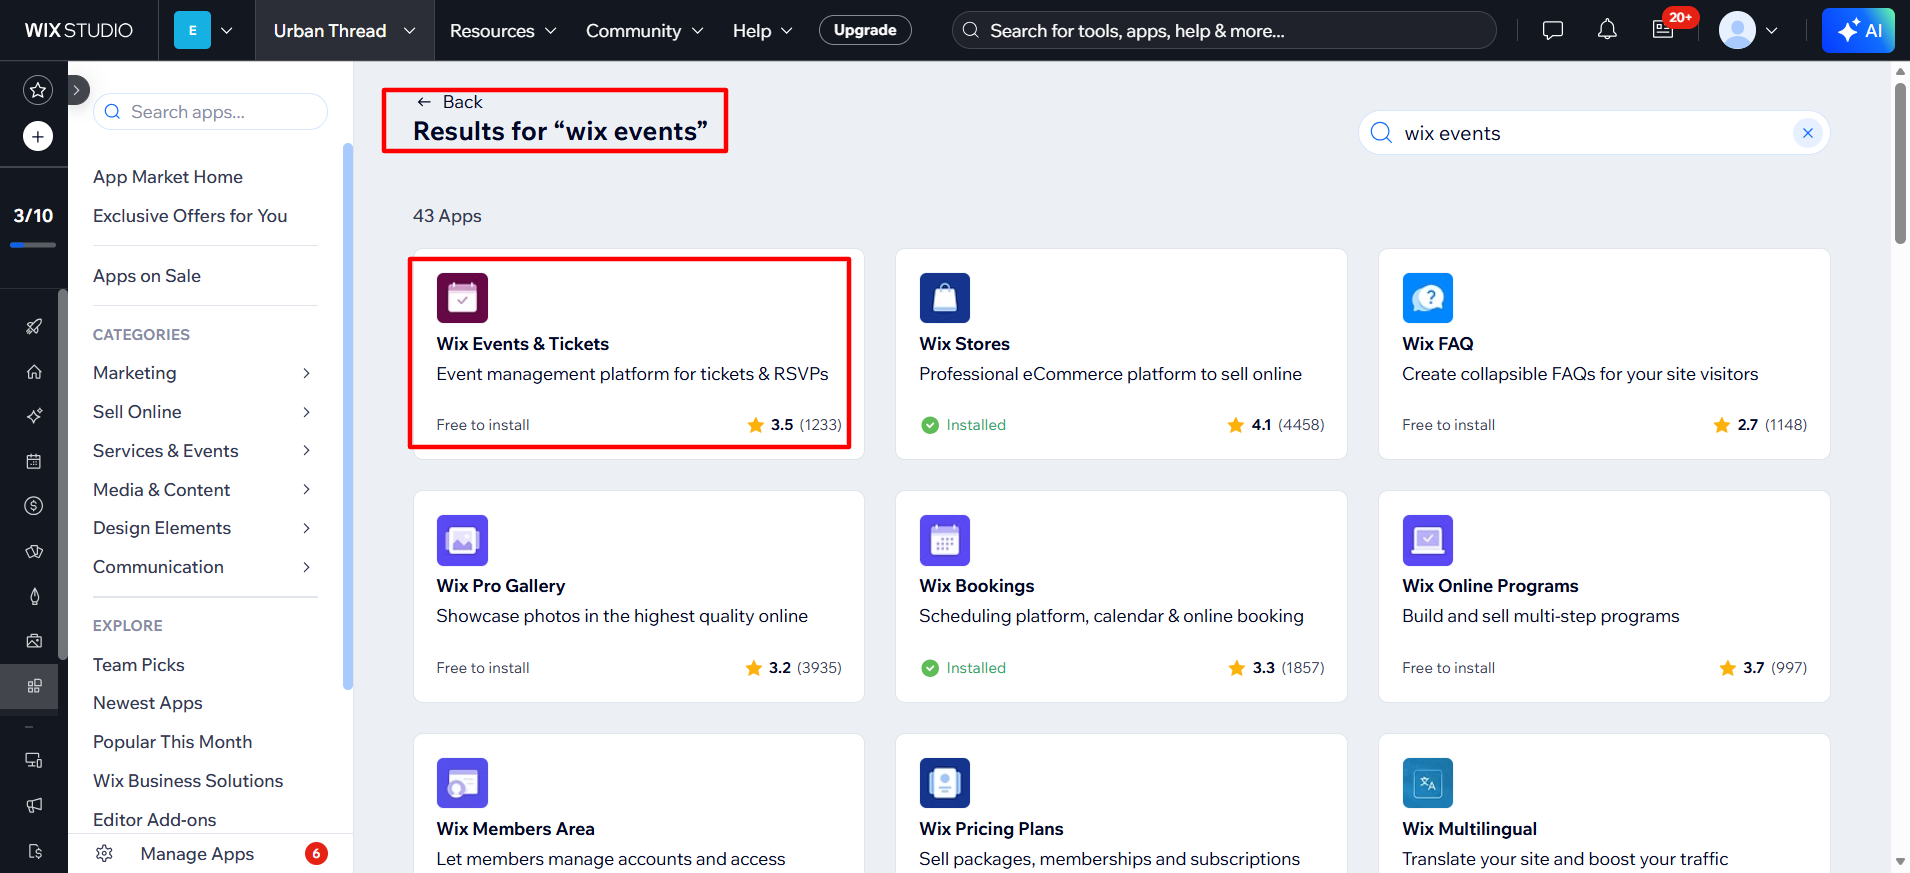Click the Wix Events & Tickets app icon

click(462, 298)
